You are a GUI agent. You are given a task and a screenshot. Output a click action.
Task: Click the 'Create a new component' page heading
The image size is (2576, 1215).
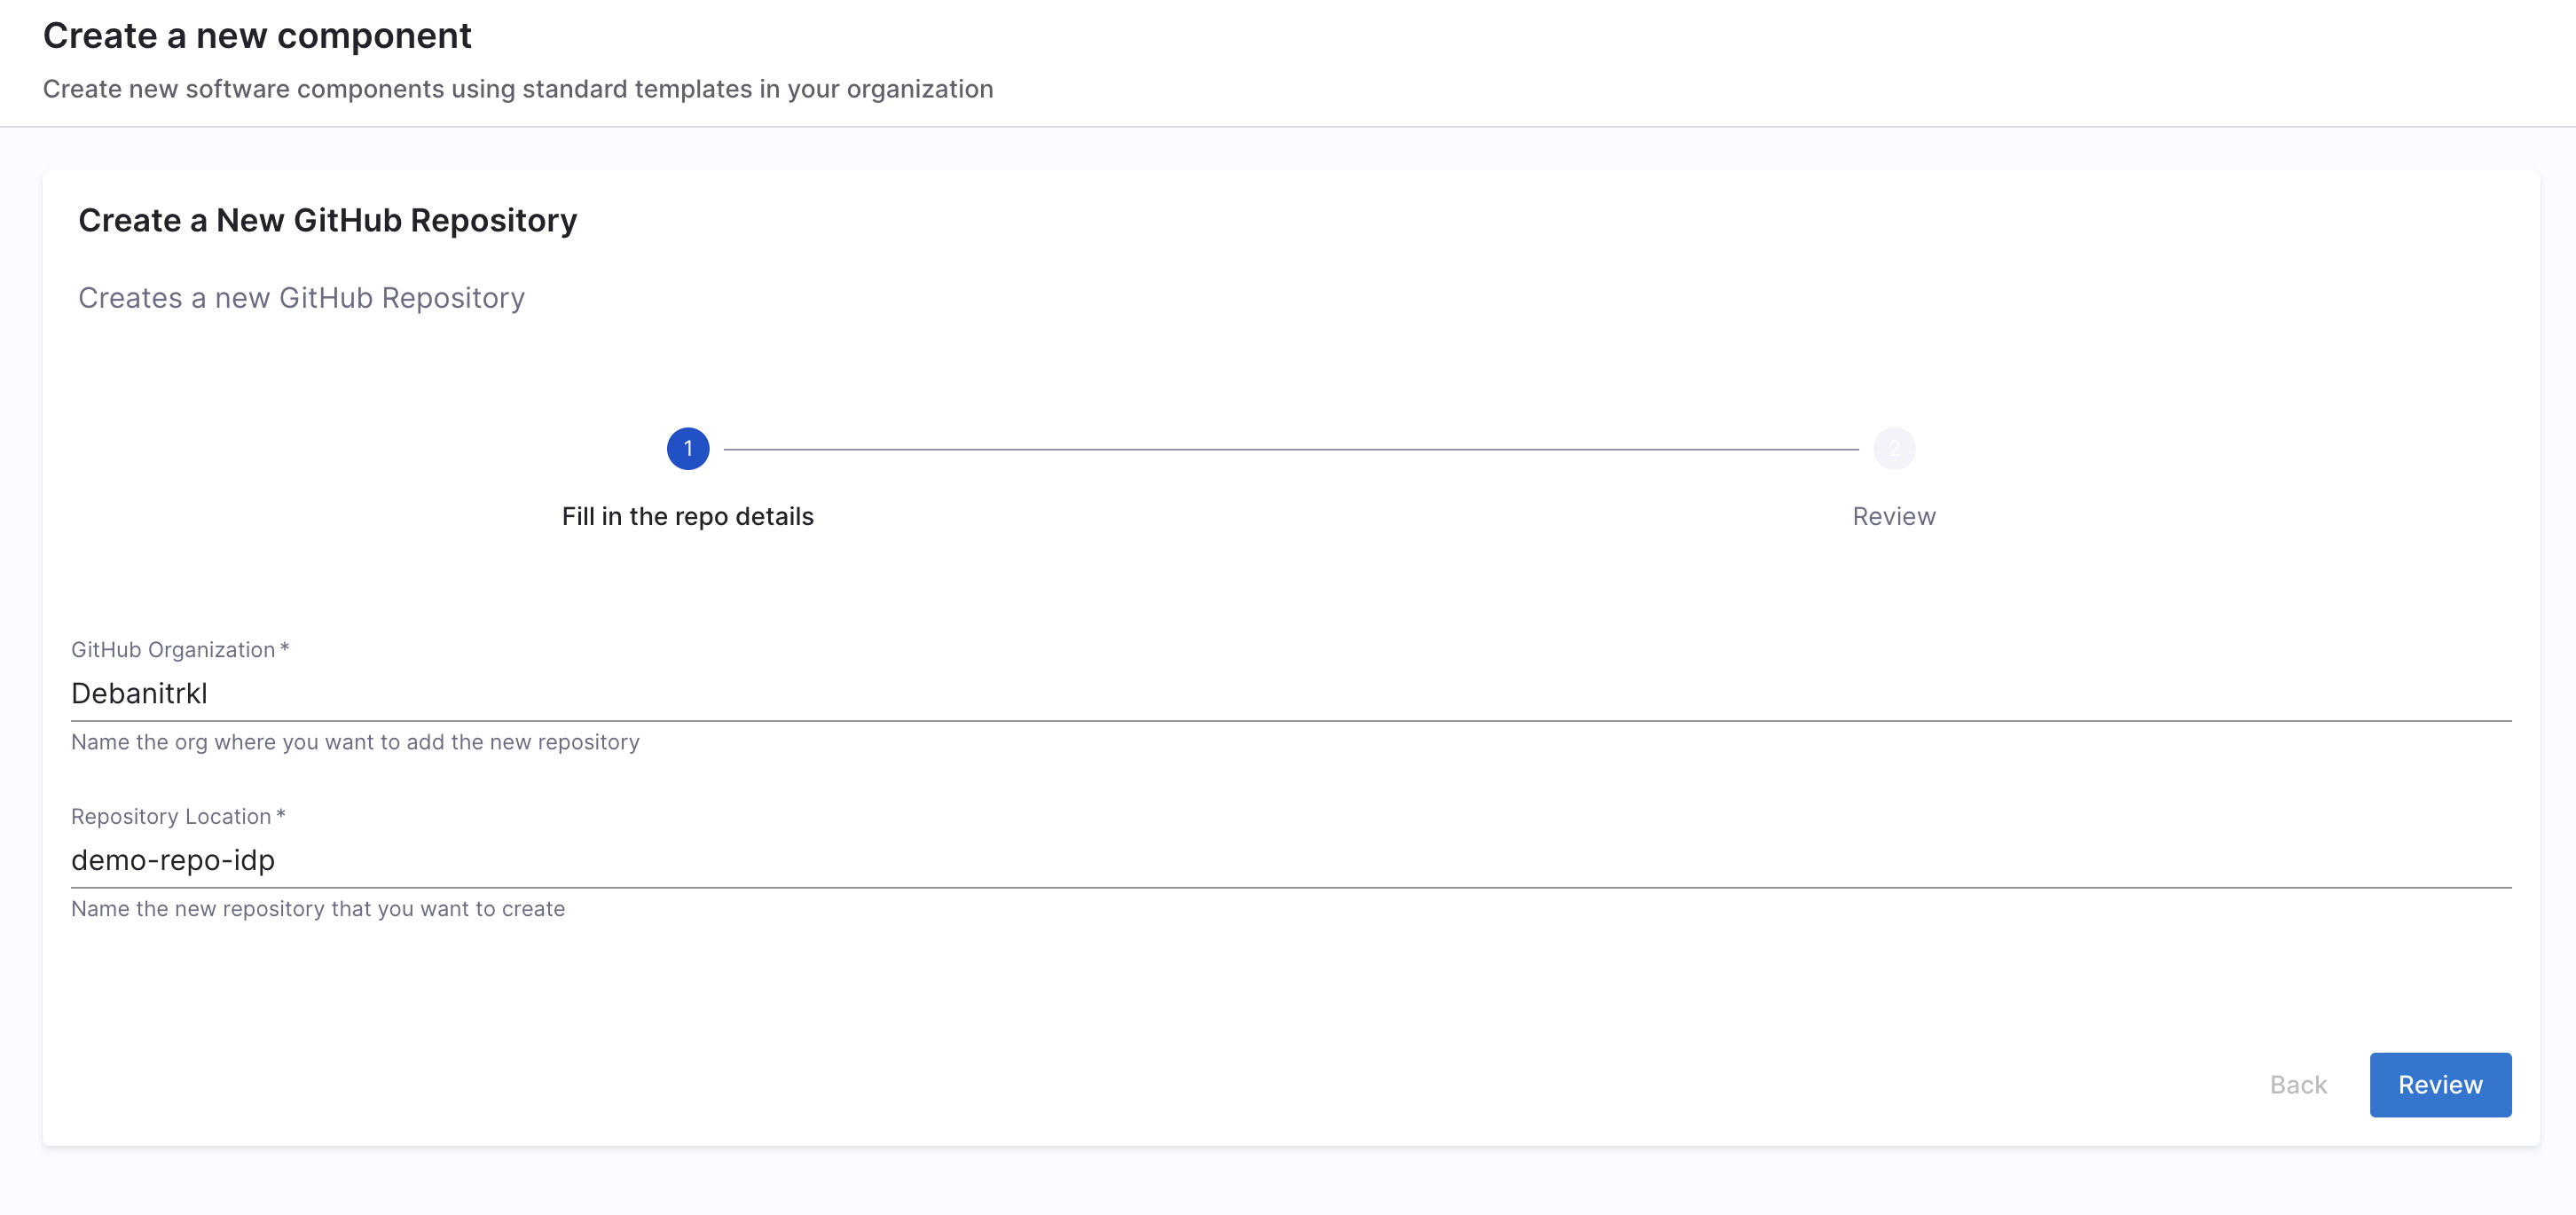tap(257, 36)
